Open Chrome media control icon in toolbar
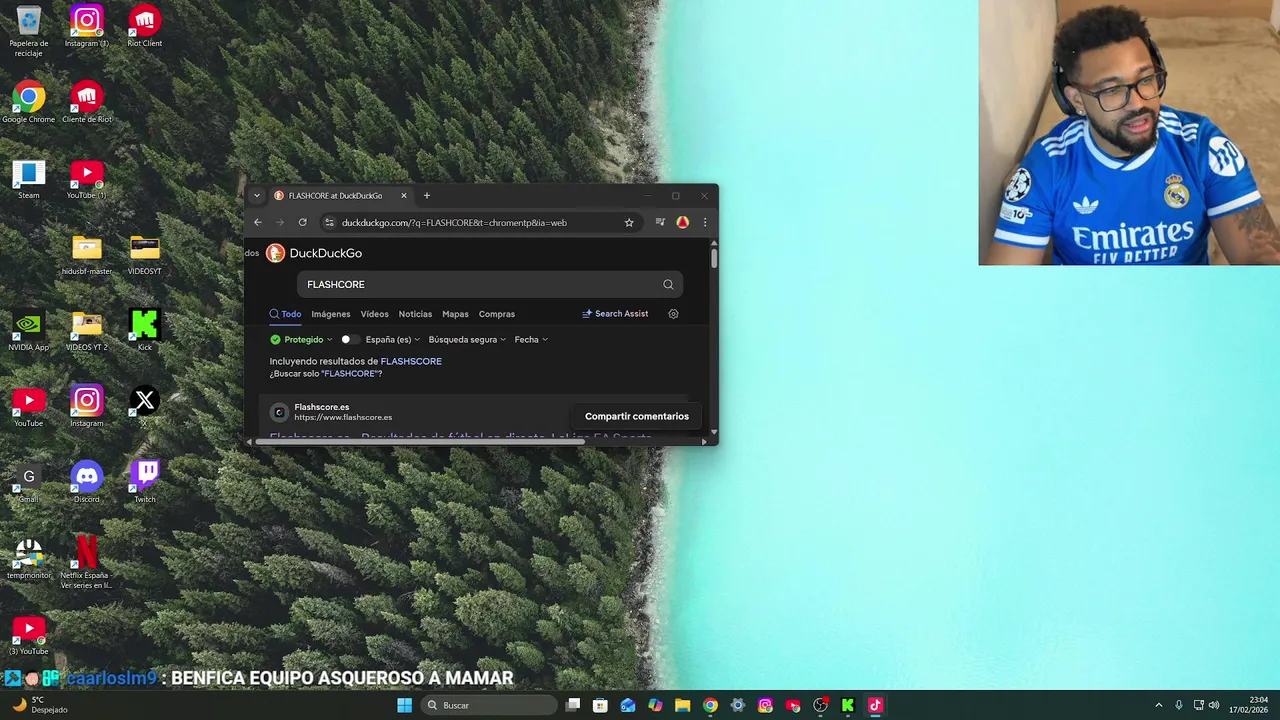 [x=660, y=222]
